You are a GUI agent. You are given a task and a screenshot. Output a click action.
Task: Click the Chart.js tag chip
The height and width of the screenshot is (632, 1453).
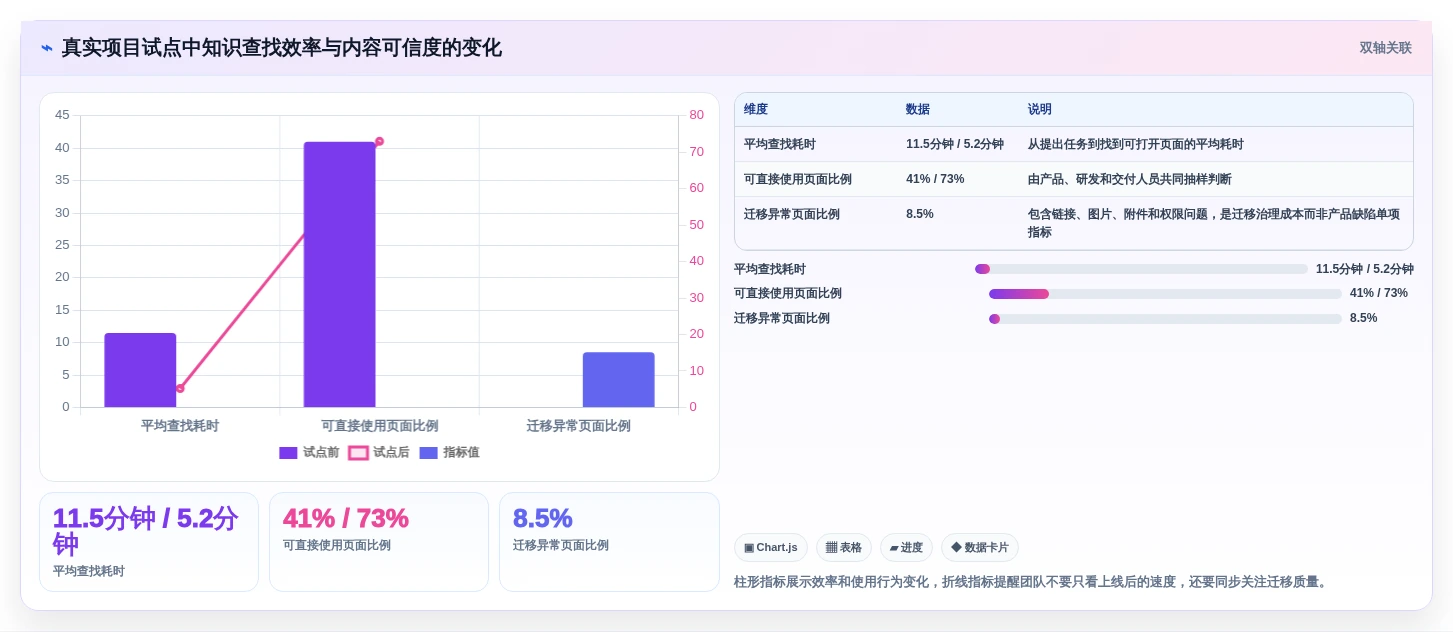(771, 547)
